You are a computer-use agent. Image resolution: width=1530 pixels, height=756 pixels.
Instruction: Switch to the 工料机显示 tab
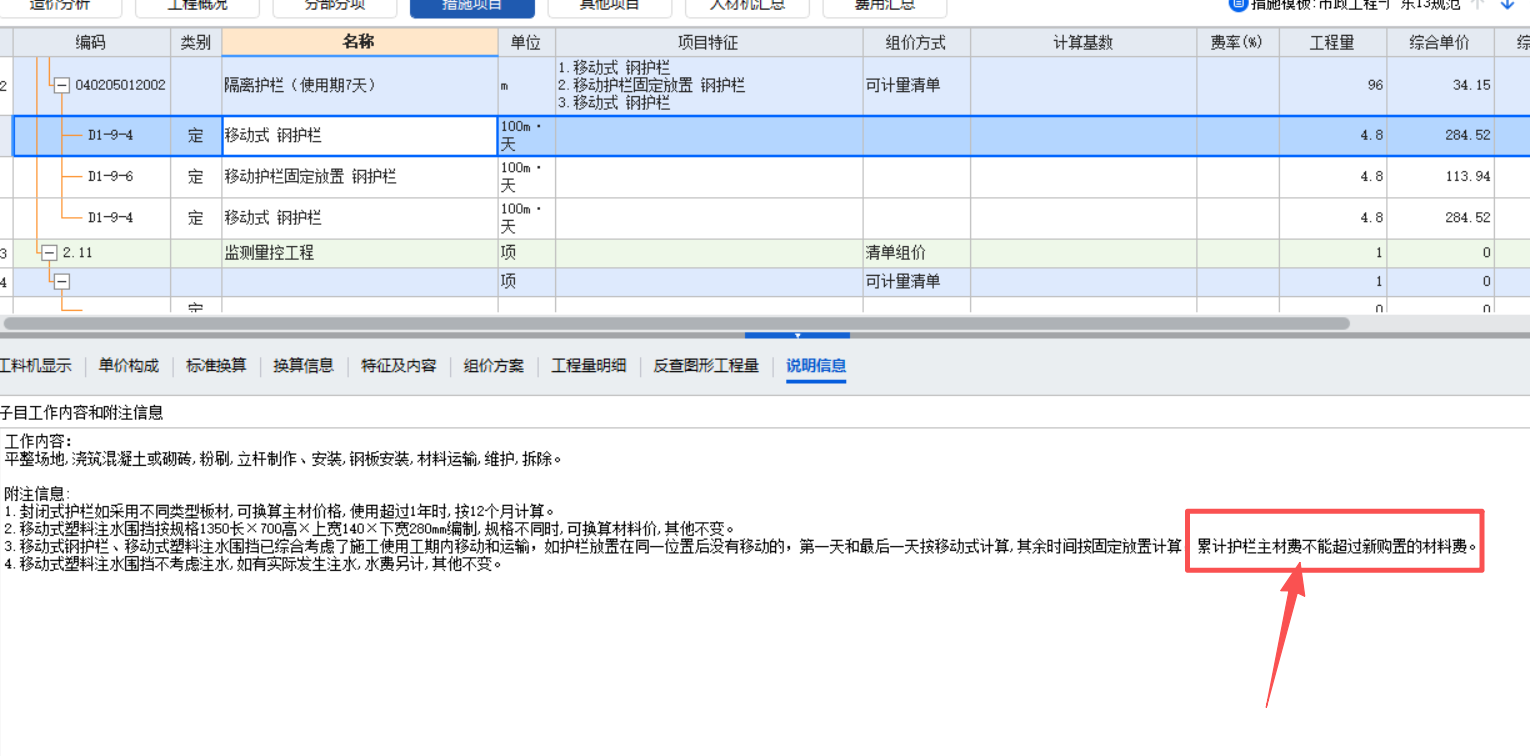pos(36,366)
